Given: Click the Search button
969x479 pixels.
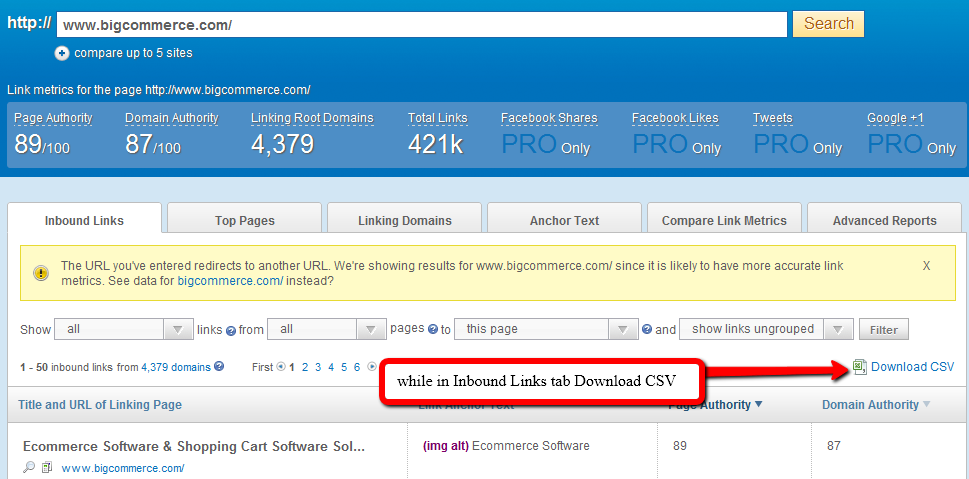Looking at the screenshot, I should tap(828, 24).
